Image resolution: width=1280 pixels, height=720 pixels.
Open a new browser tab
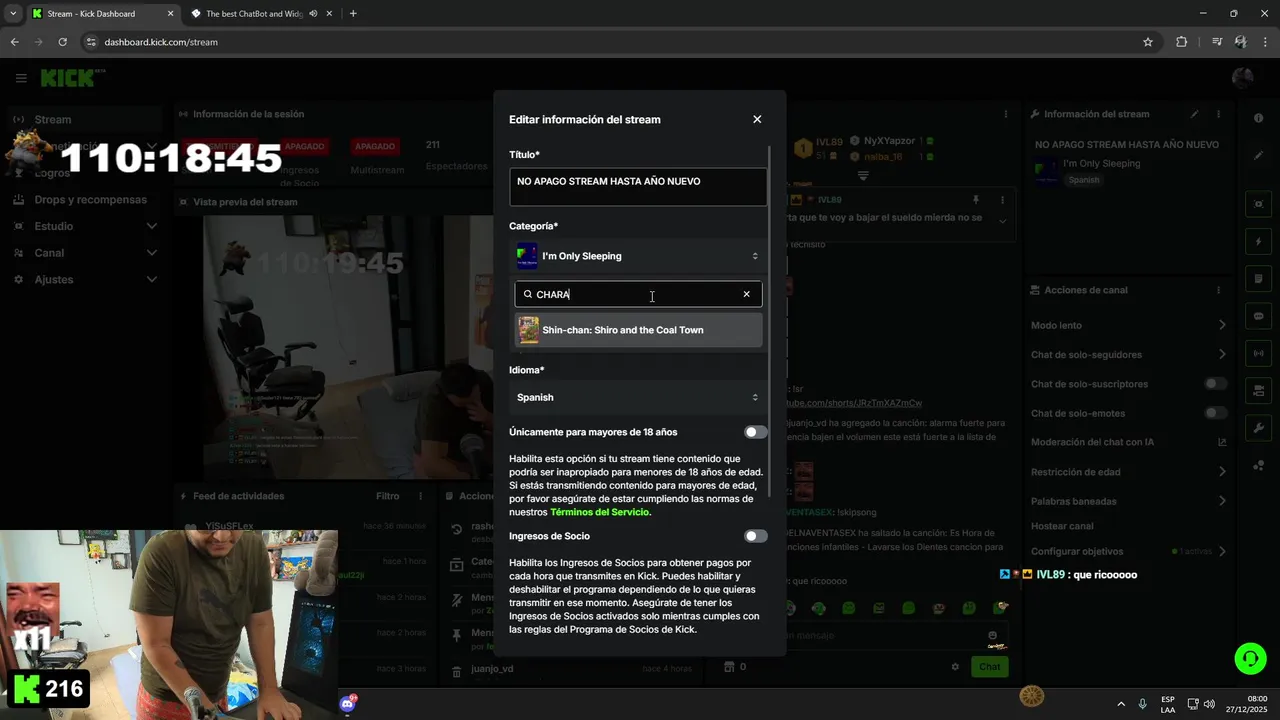point(353,14)
